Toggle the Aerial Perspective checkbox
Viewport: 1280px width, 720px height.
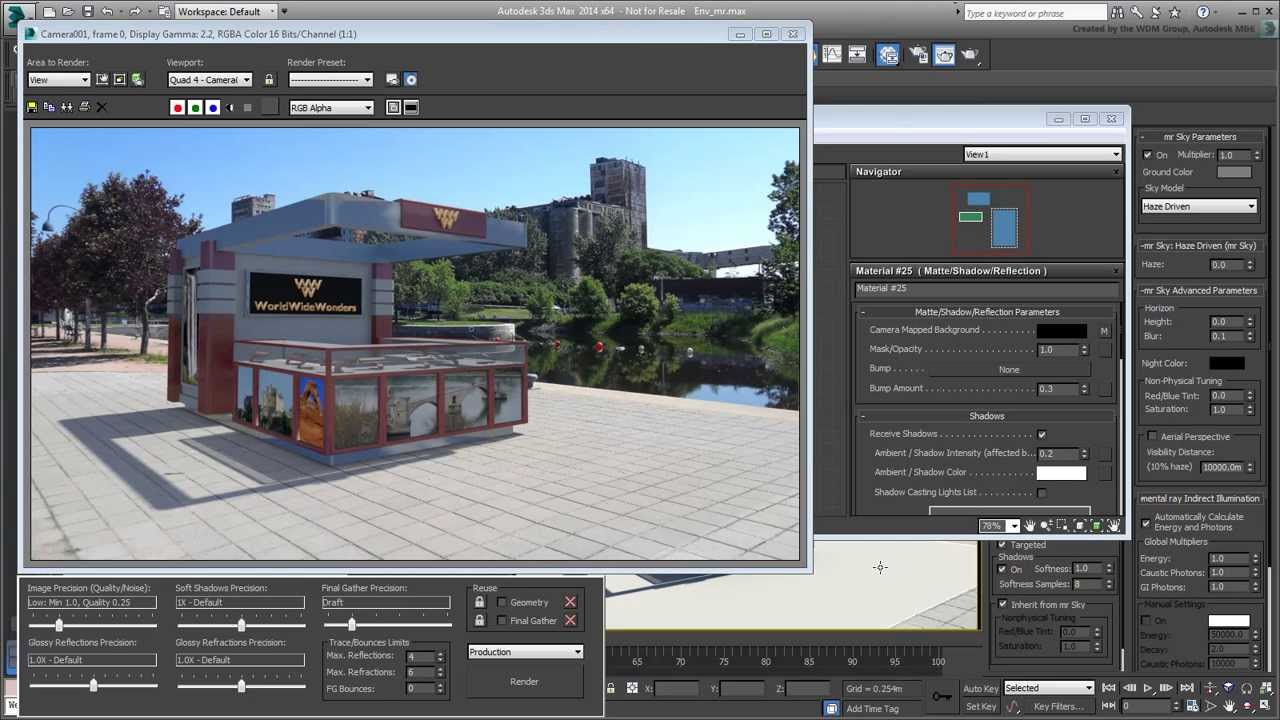pos(1152,437)
